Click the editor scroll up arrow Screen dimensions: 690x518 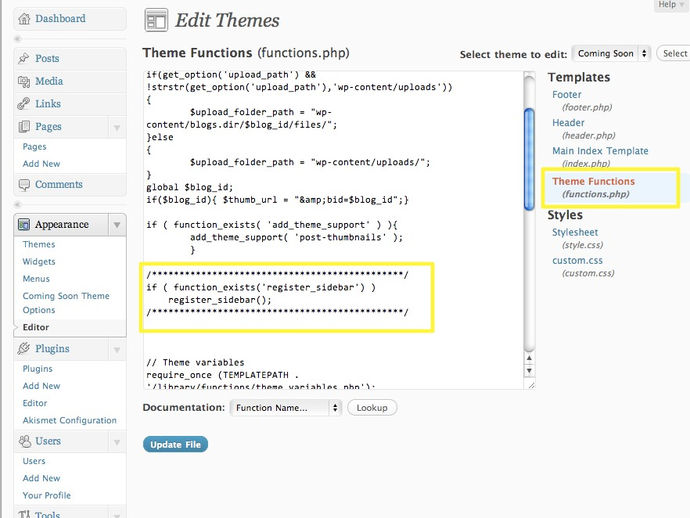529,358
